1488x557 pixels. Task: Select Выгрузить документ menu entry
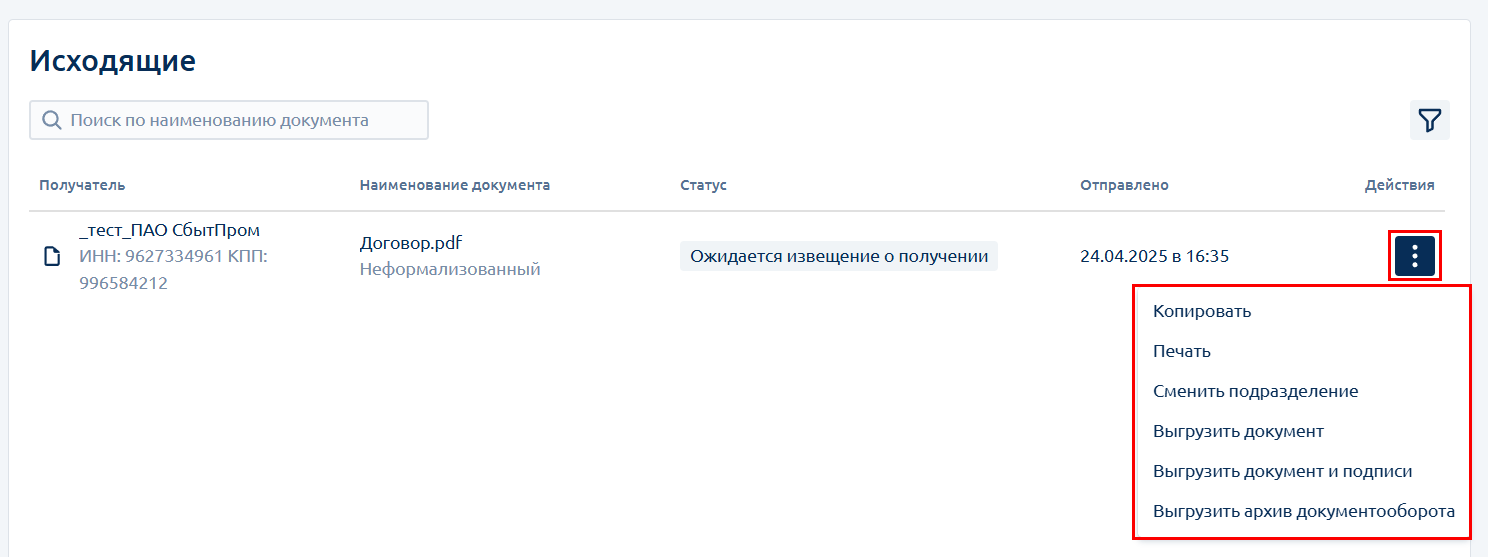pos(1238,431)
